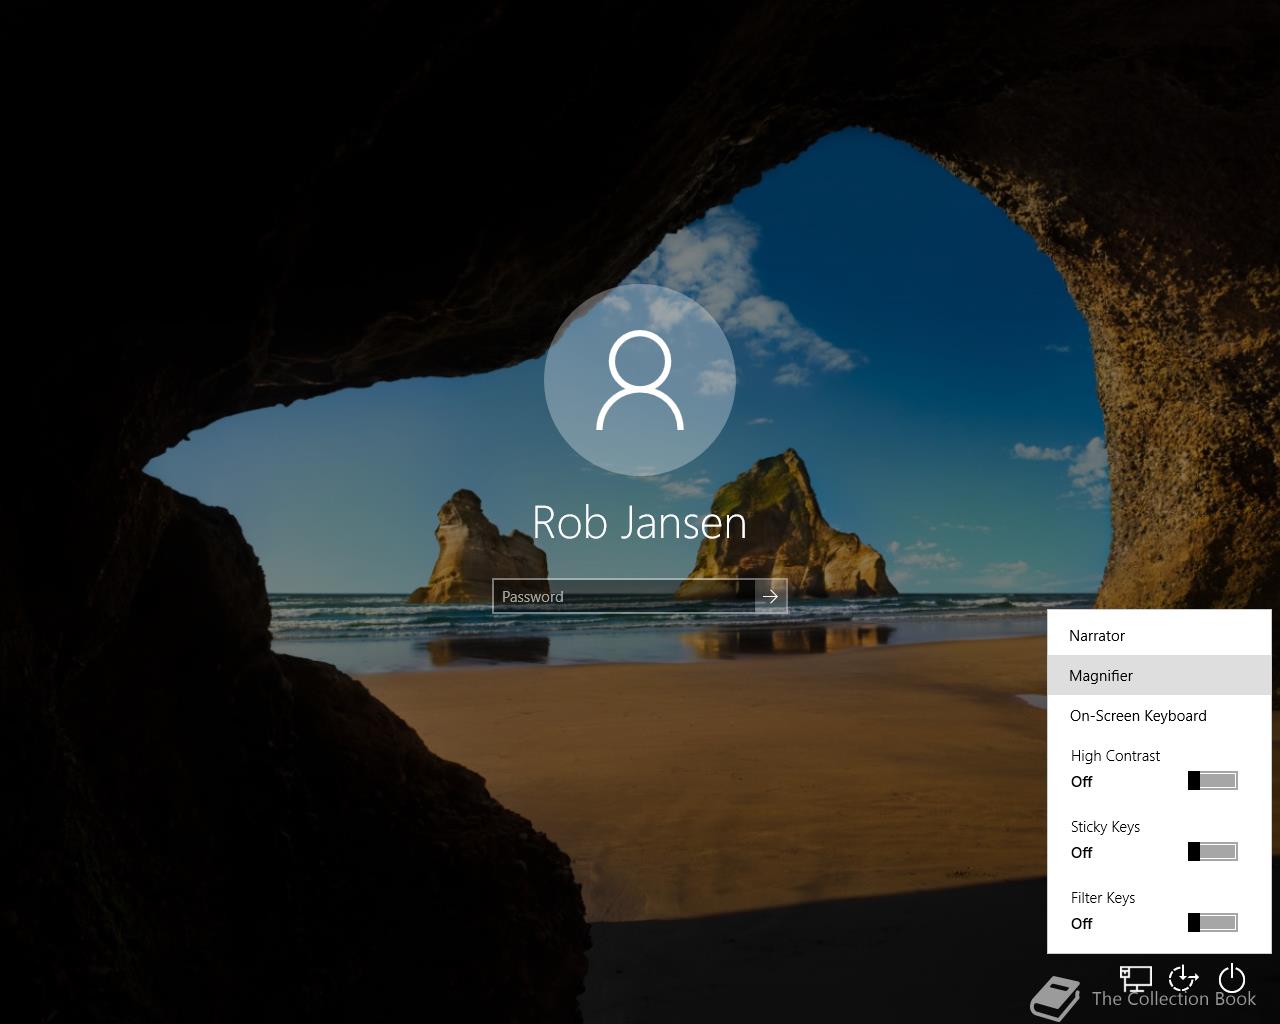Enable the High Contrast switch
This screenshot has width=1280, height=1024.
[1213, 781]
